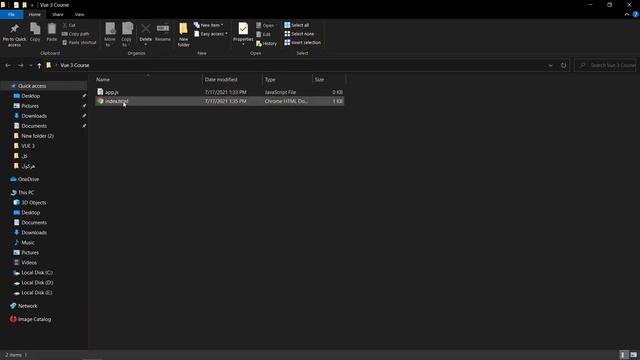Switch to the Share ribbon tab
640x360 pixels.
pos(58,14)
